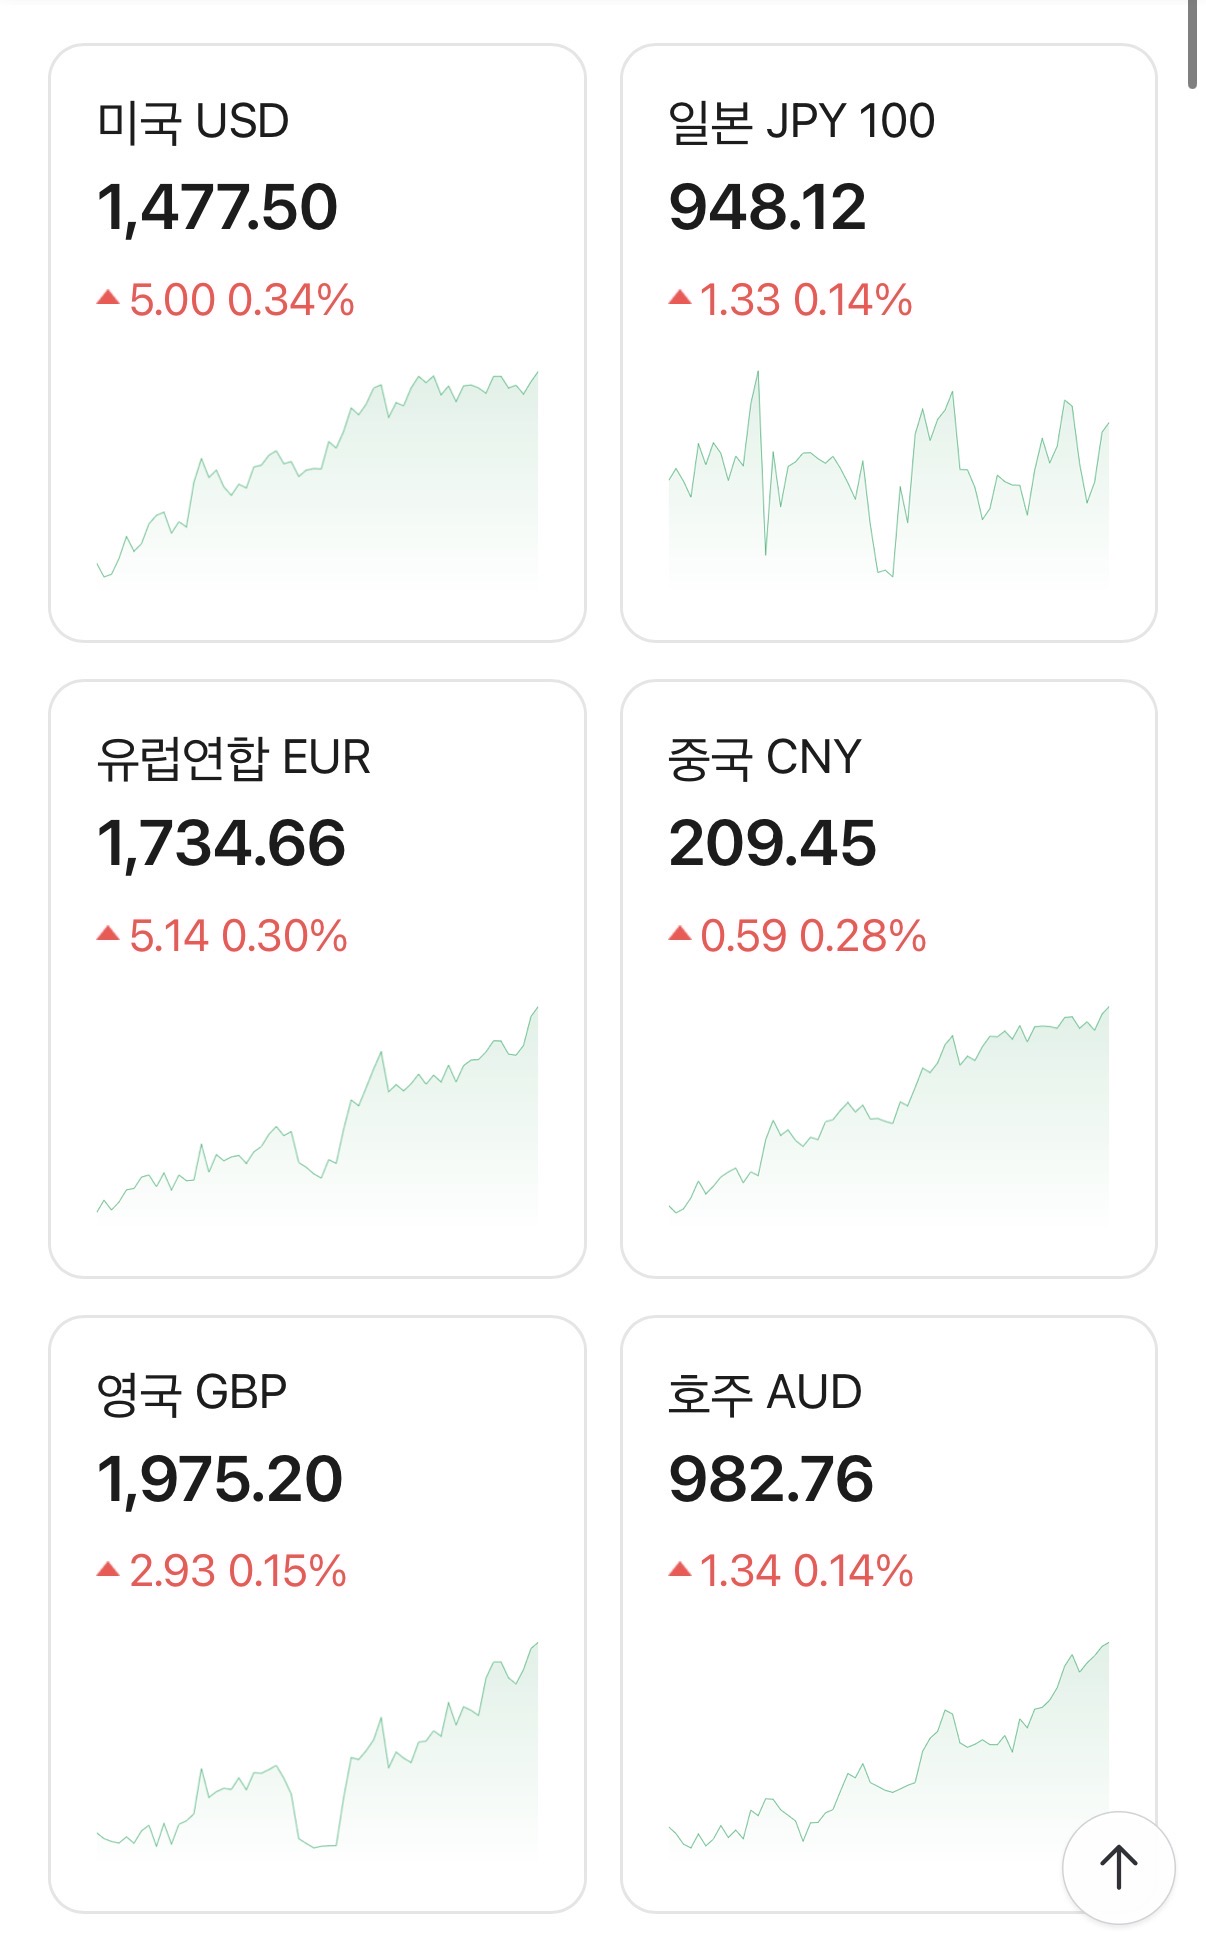1206x1934 pixels.
Task: Click the red up-triangle on CNY card
Action: [x=680, y=934]
